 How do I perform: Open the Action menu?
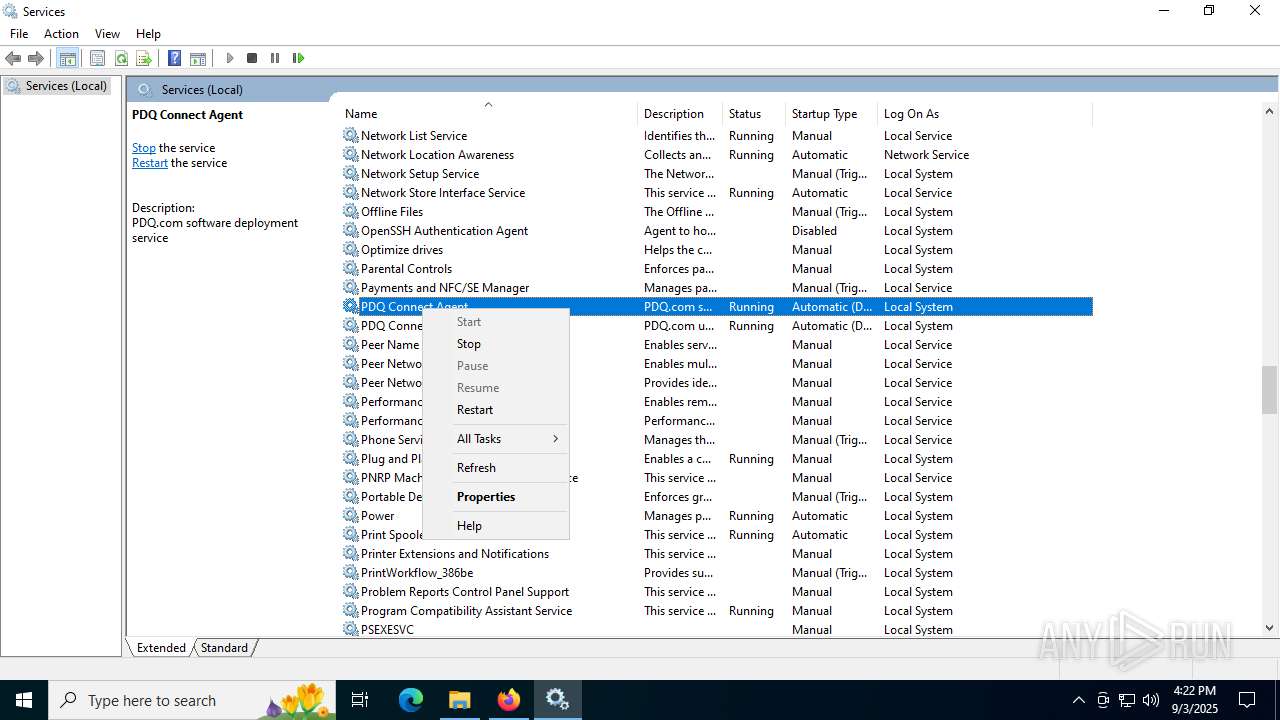(x=61, y=33)
